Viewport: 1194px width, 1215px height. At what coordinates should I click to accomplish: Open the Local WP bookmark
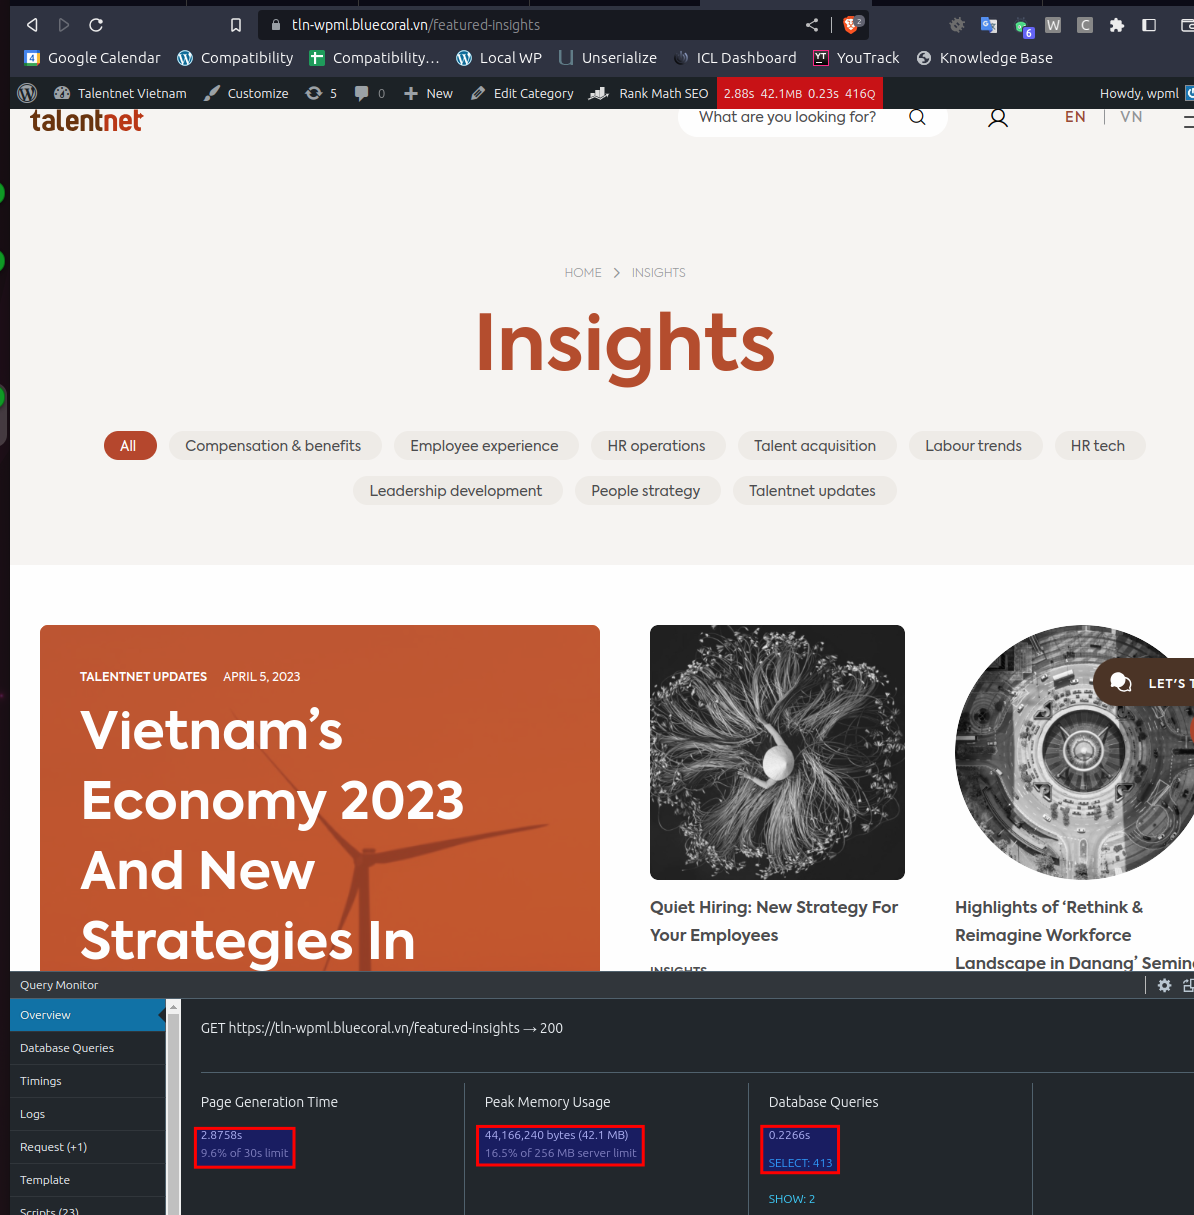tap(499, 58)
